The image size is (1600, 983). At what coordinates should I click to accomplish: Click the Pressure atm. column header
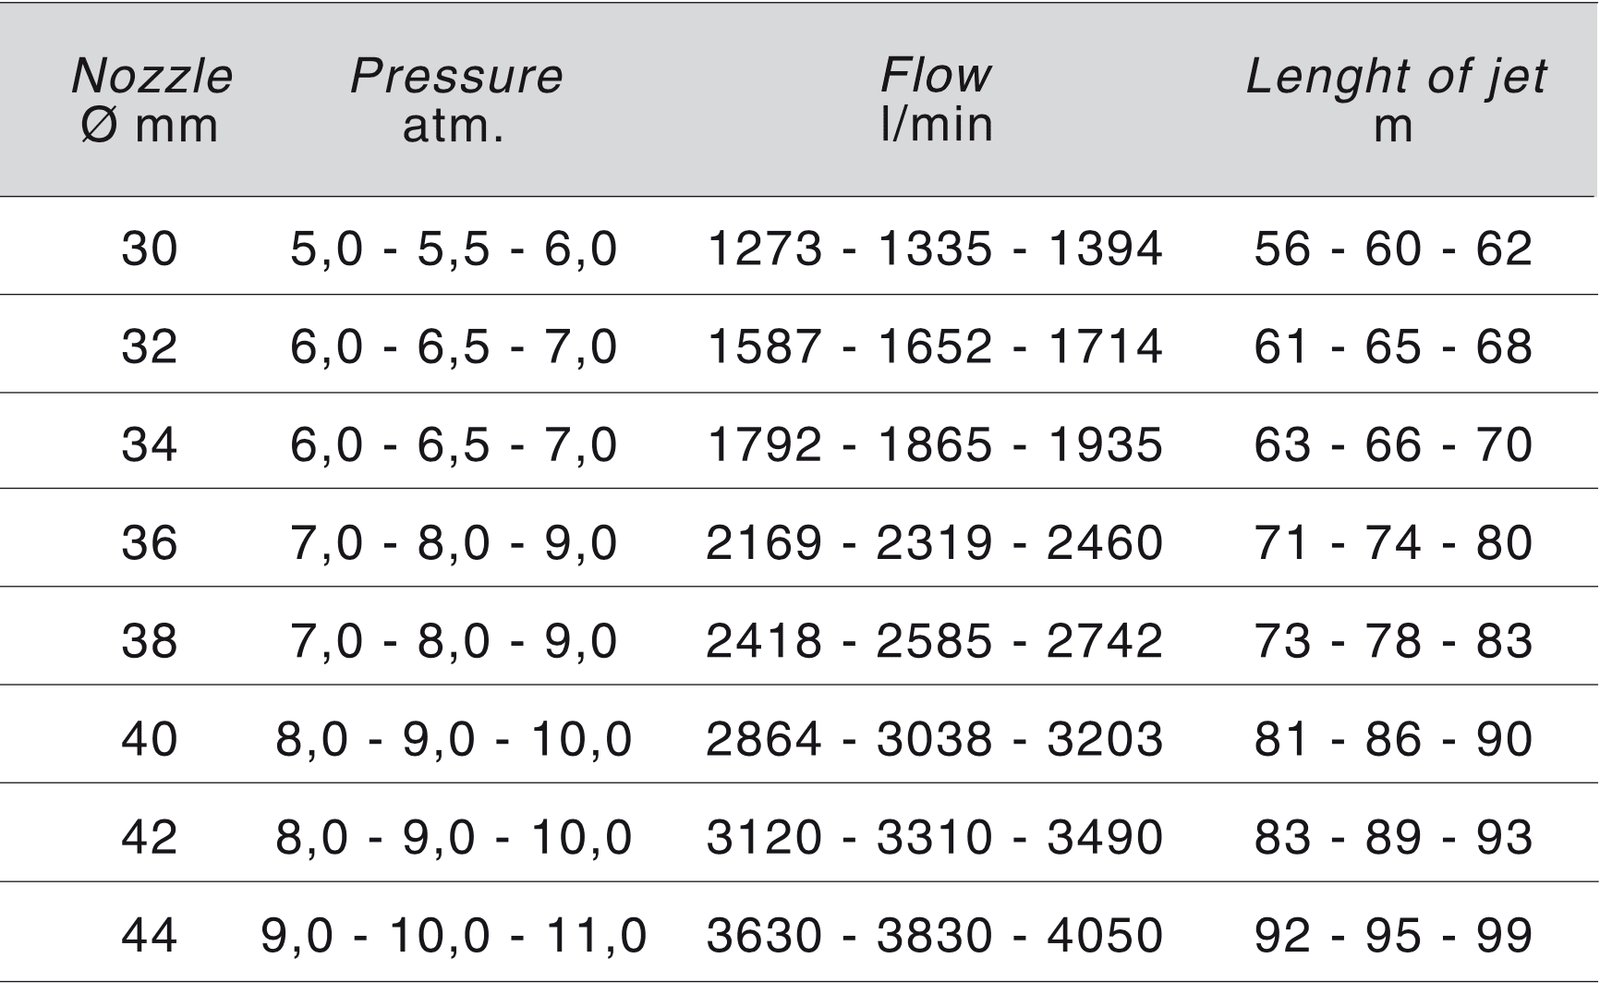456,100
